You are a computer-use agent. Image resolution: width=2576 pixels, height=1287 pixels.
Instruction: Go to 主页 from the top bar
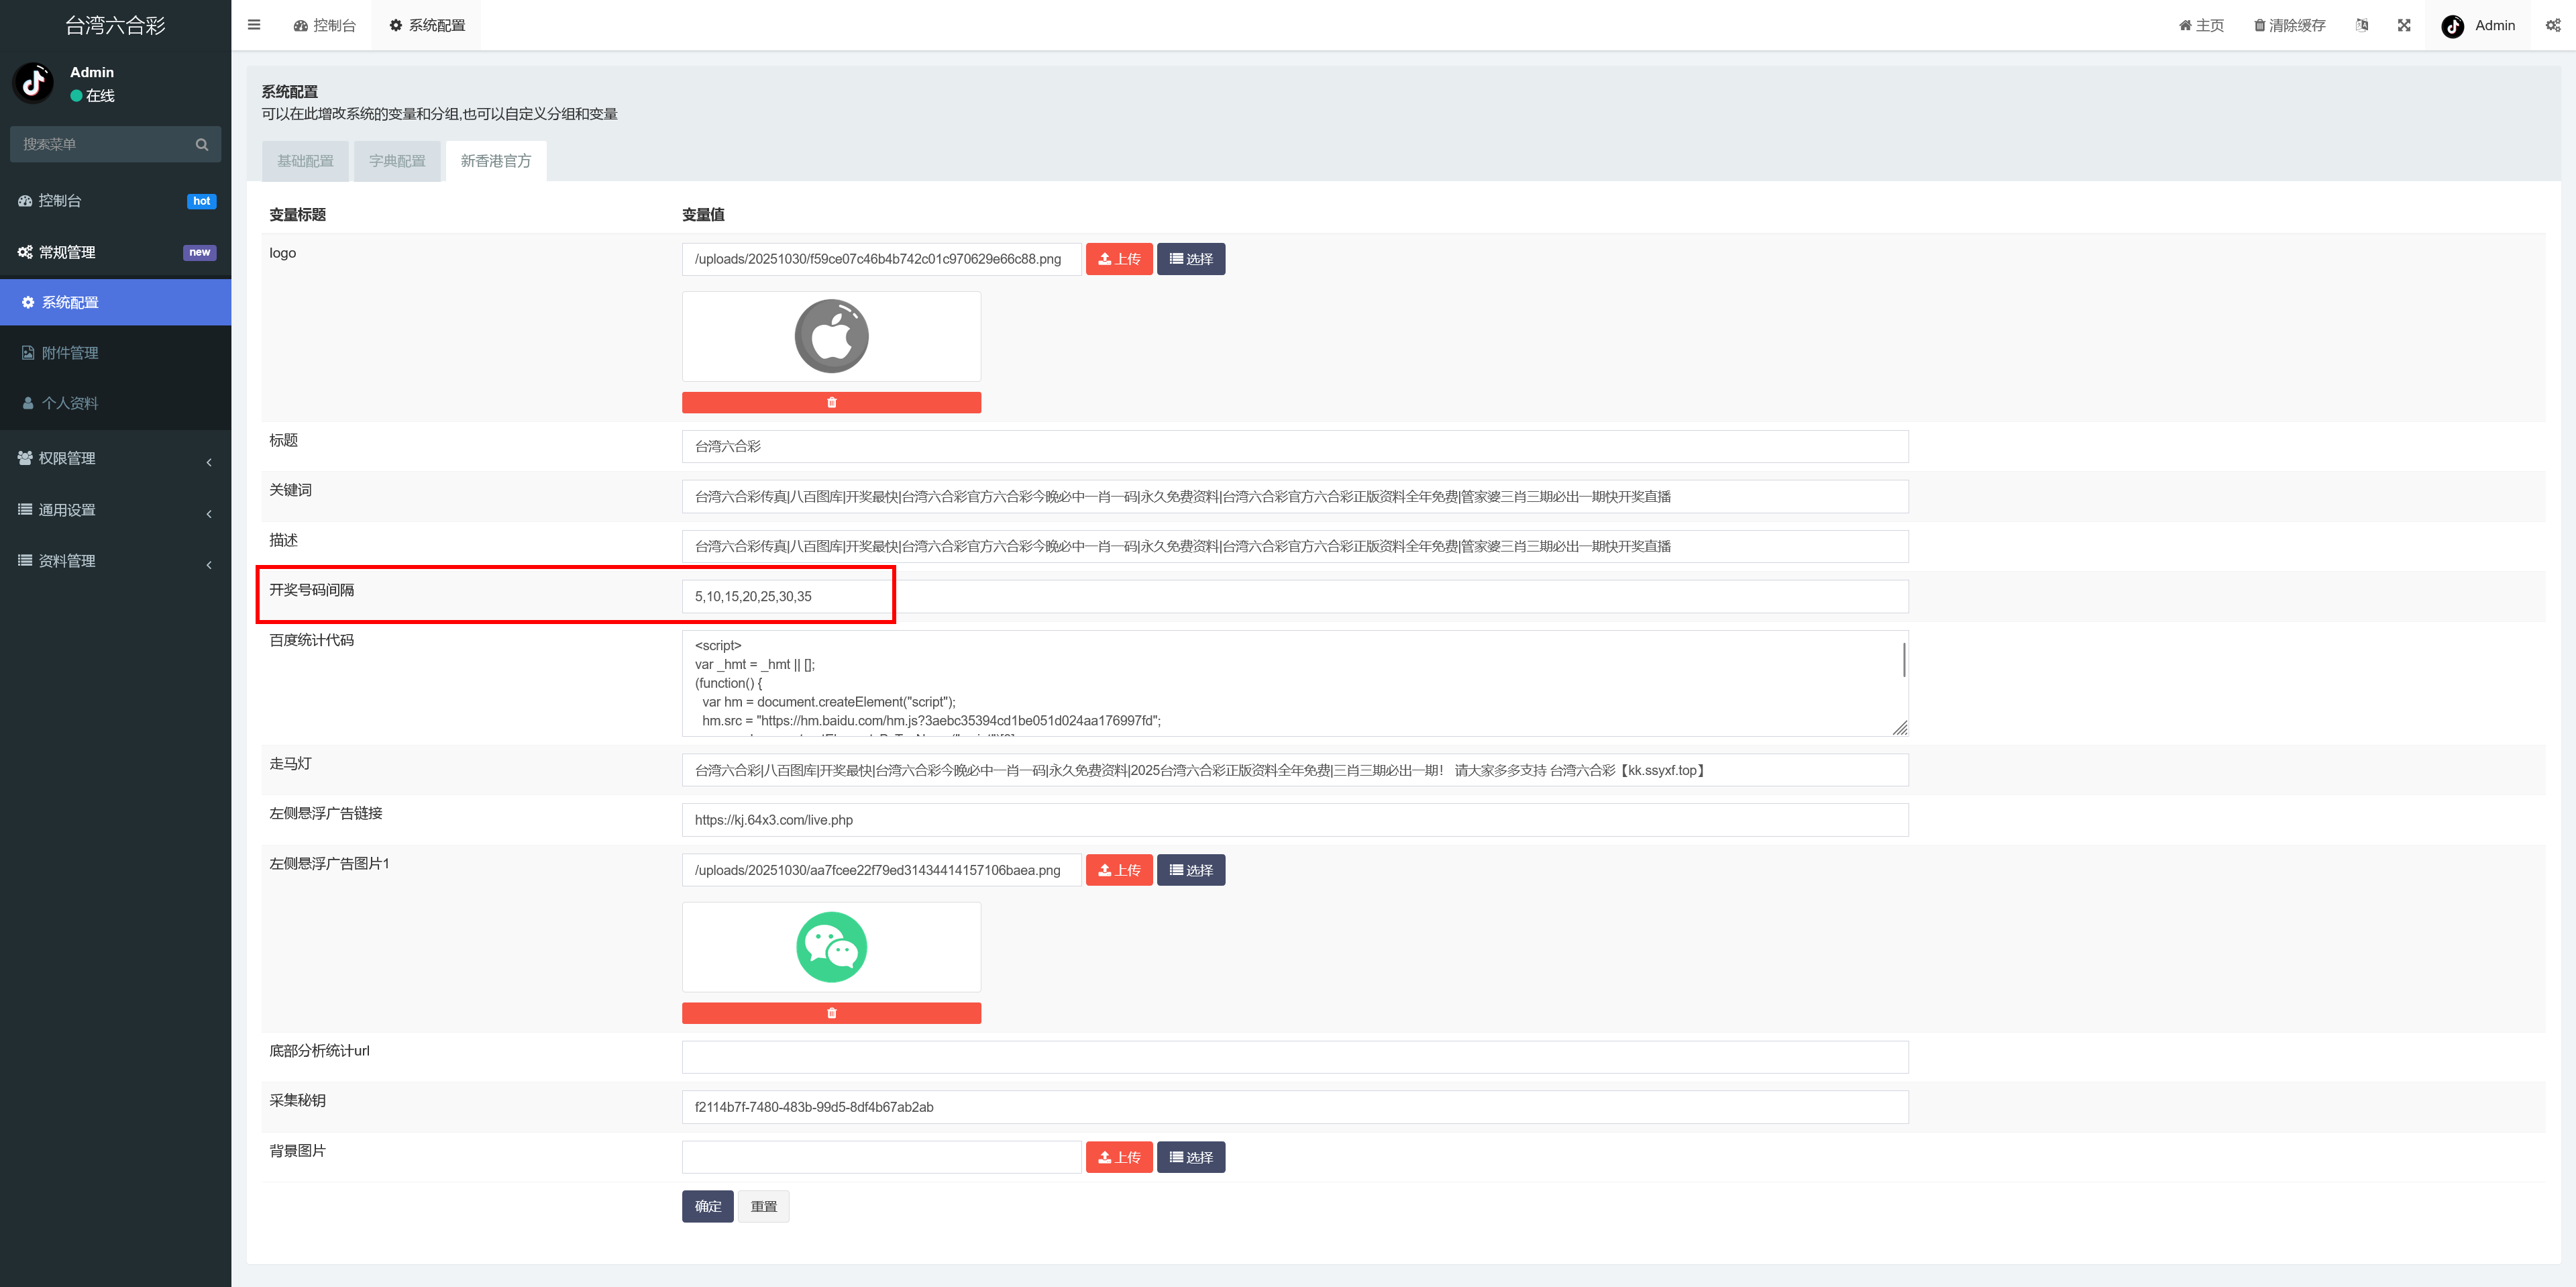tap(2201, 25)
